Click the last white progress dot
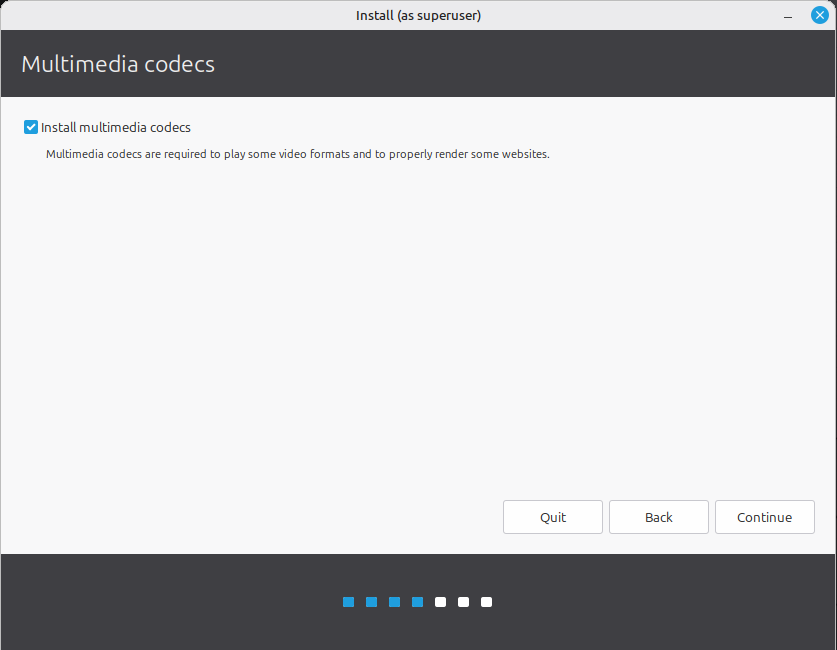This screenshot has height=650, width=837. coord(486,602)
